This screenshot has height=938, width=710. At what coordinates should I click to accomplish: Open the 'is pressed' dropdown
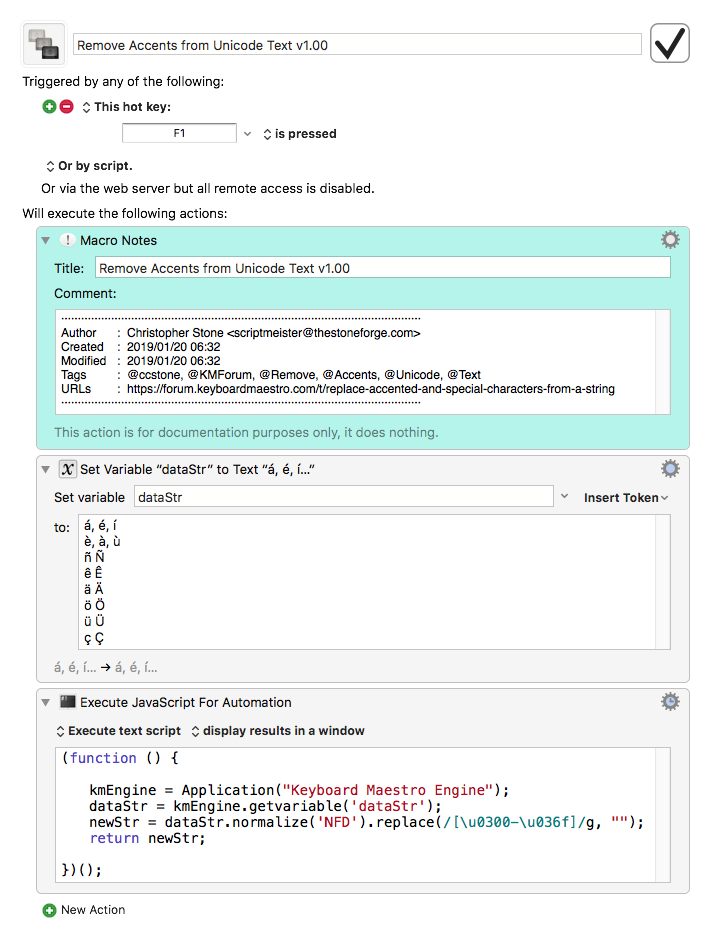(299, 133)
